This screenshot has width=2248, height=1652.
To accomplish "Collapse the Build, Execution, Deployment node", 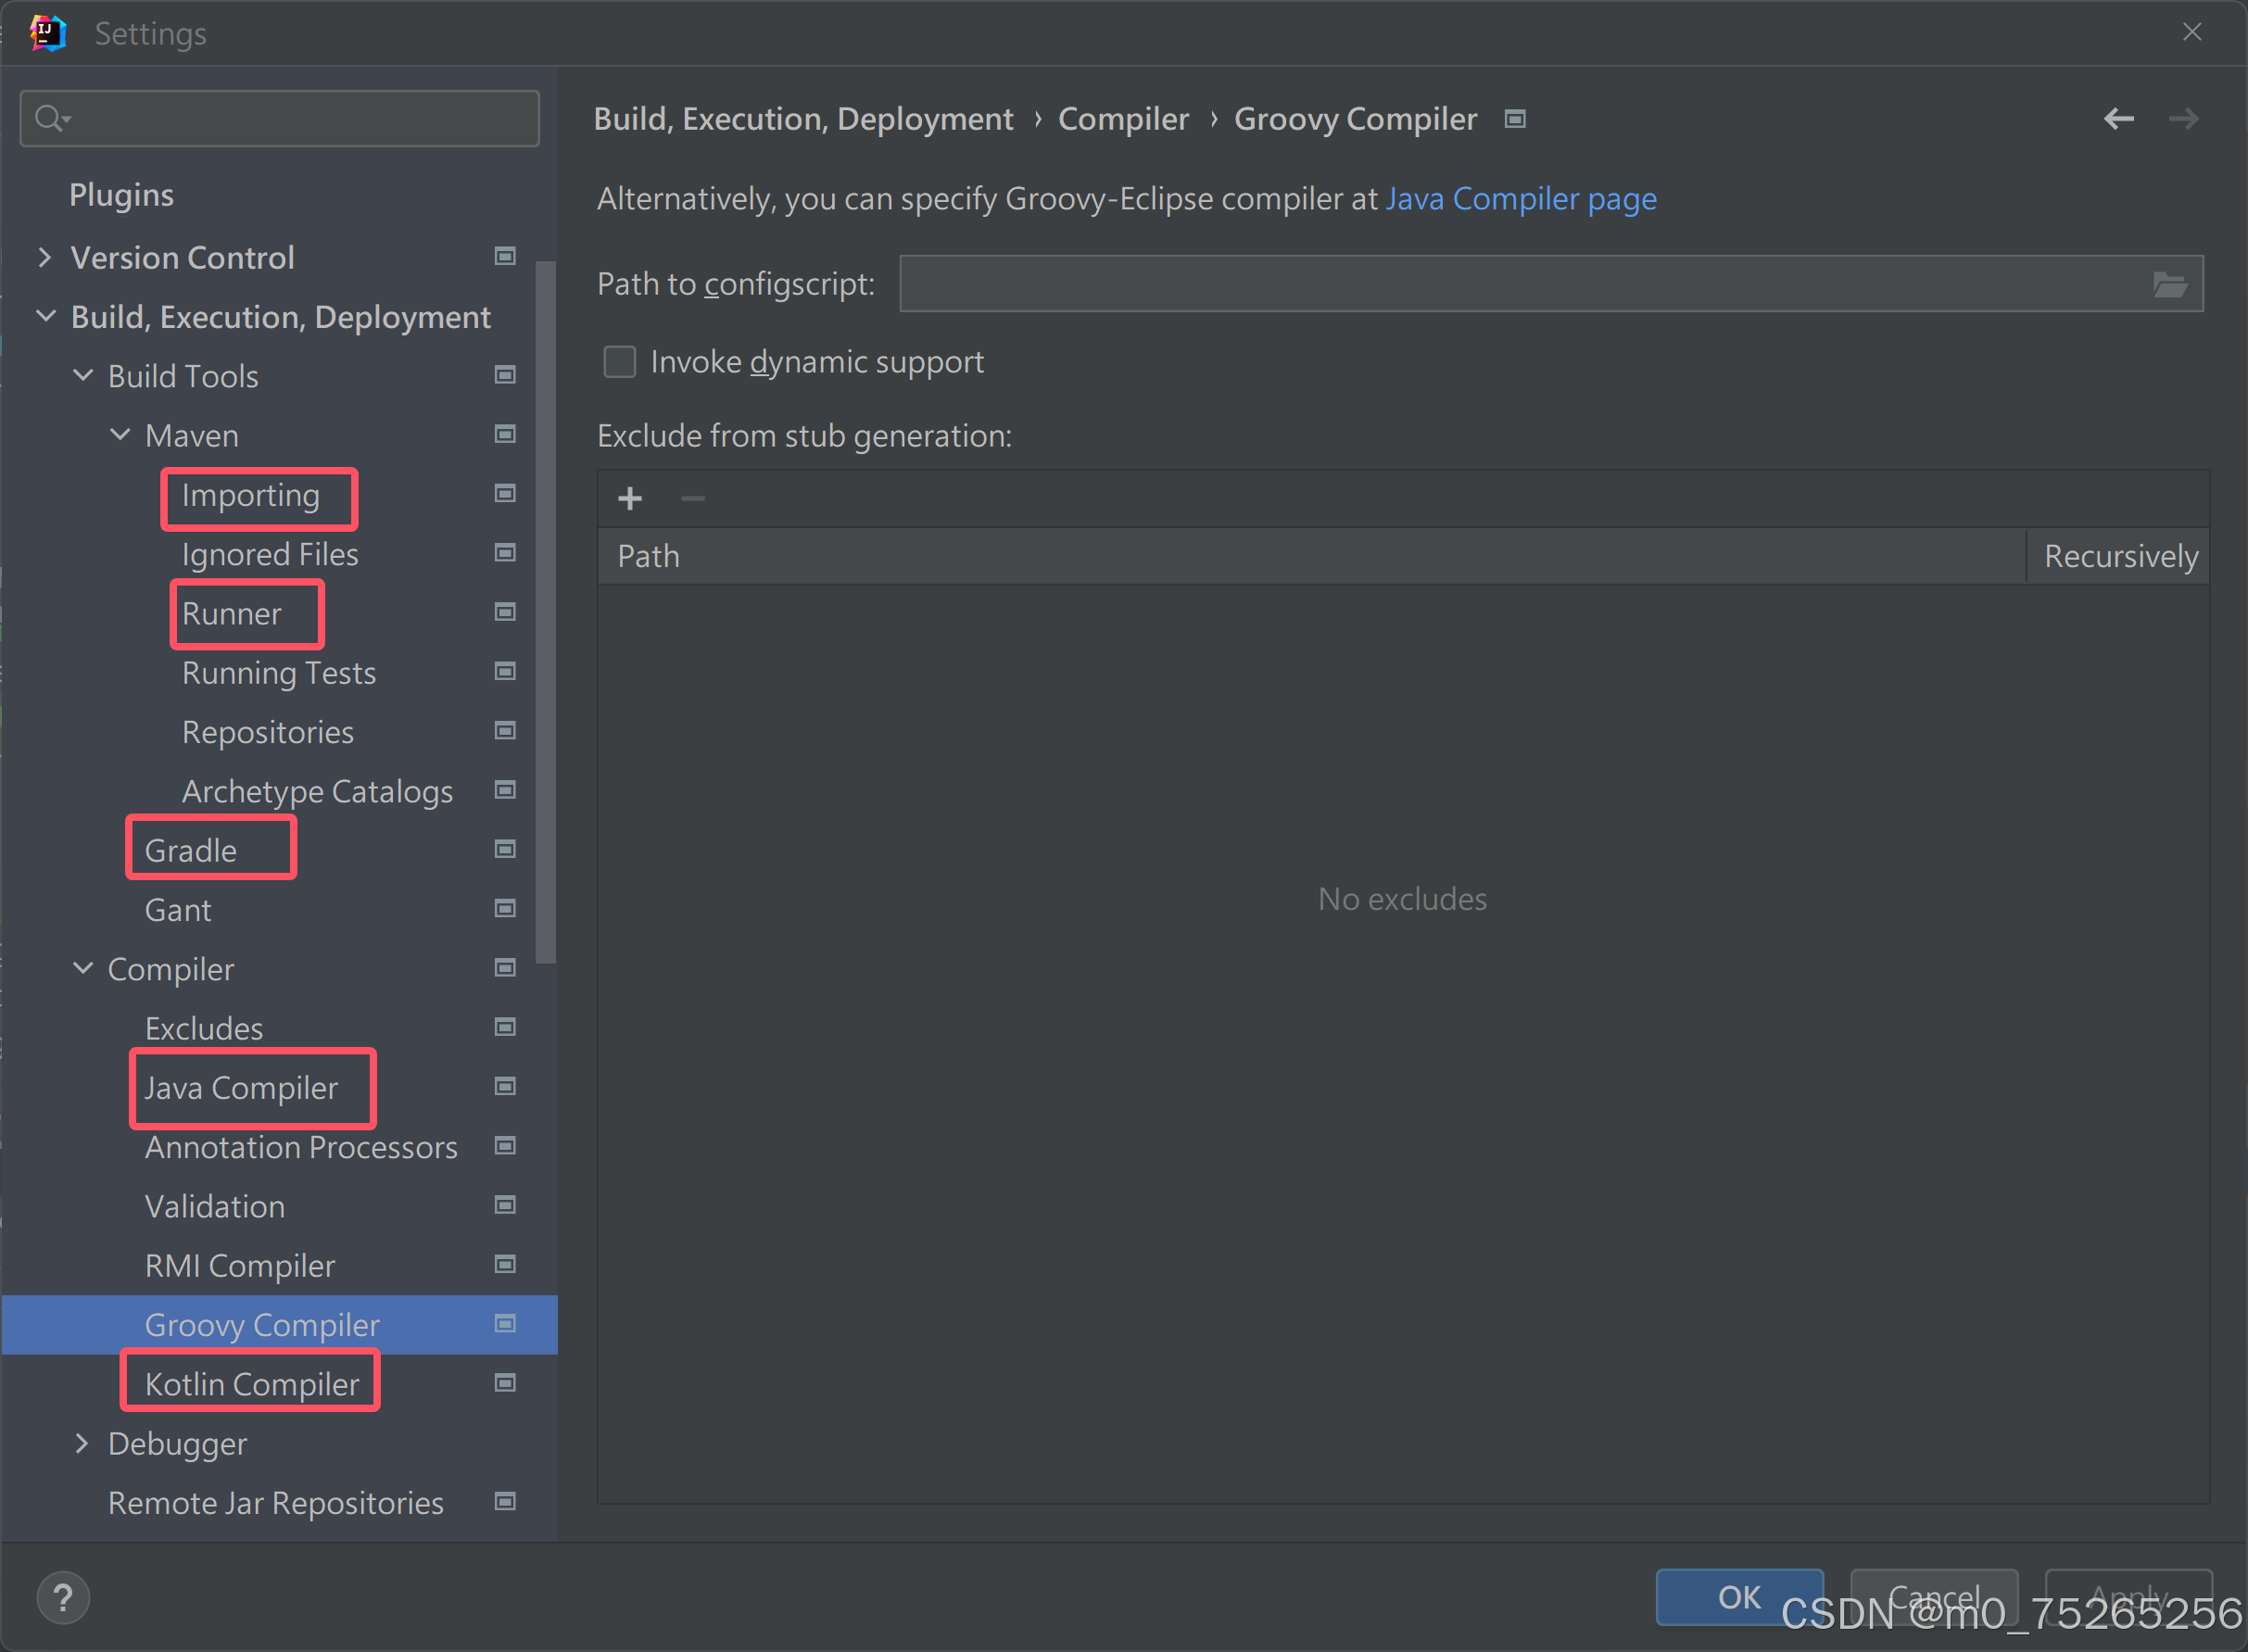I will point(46,317).
